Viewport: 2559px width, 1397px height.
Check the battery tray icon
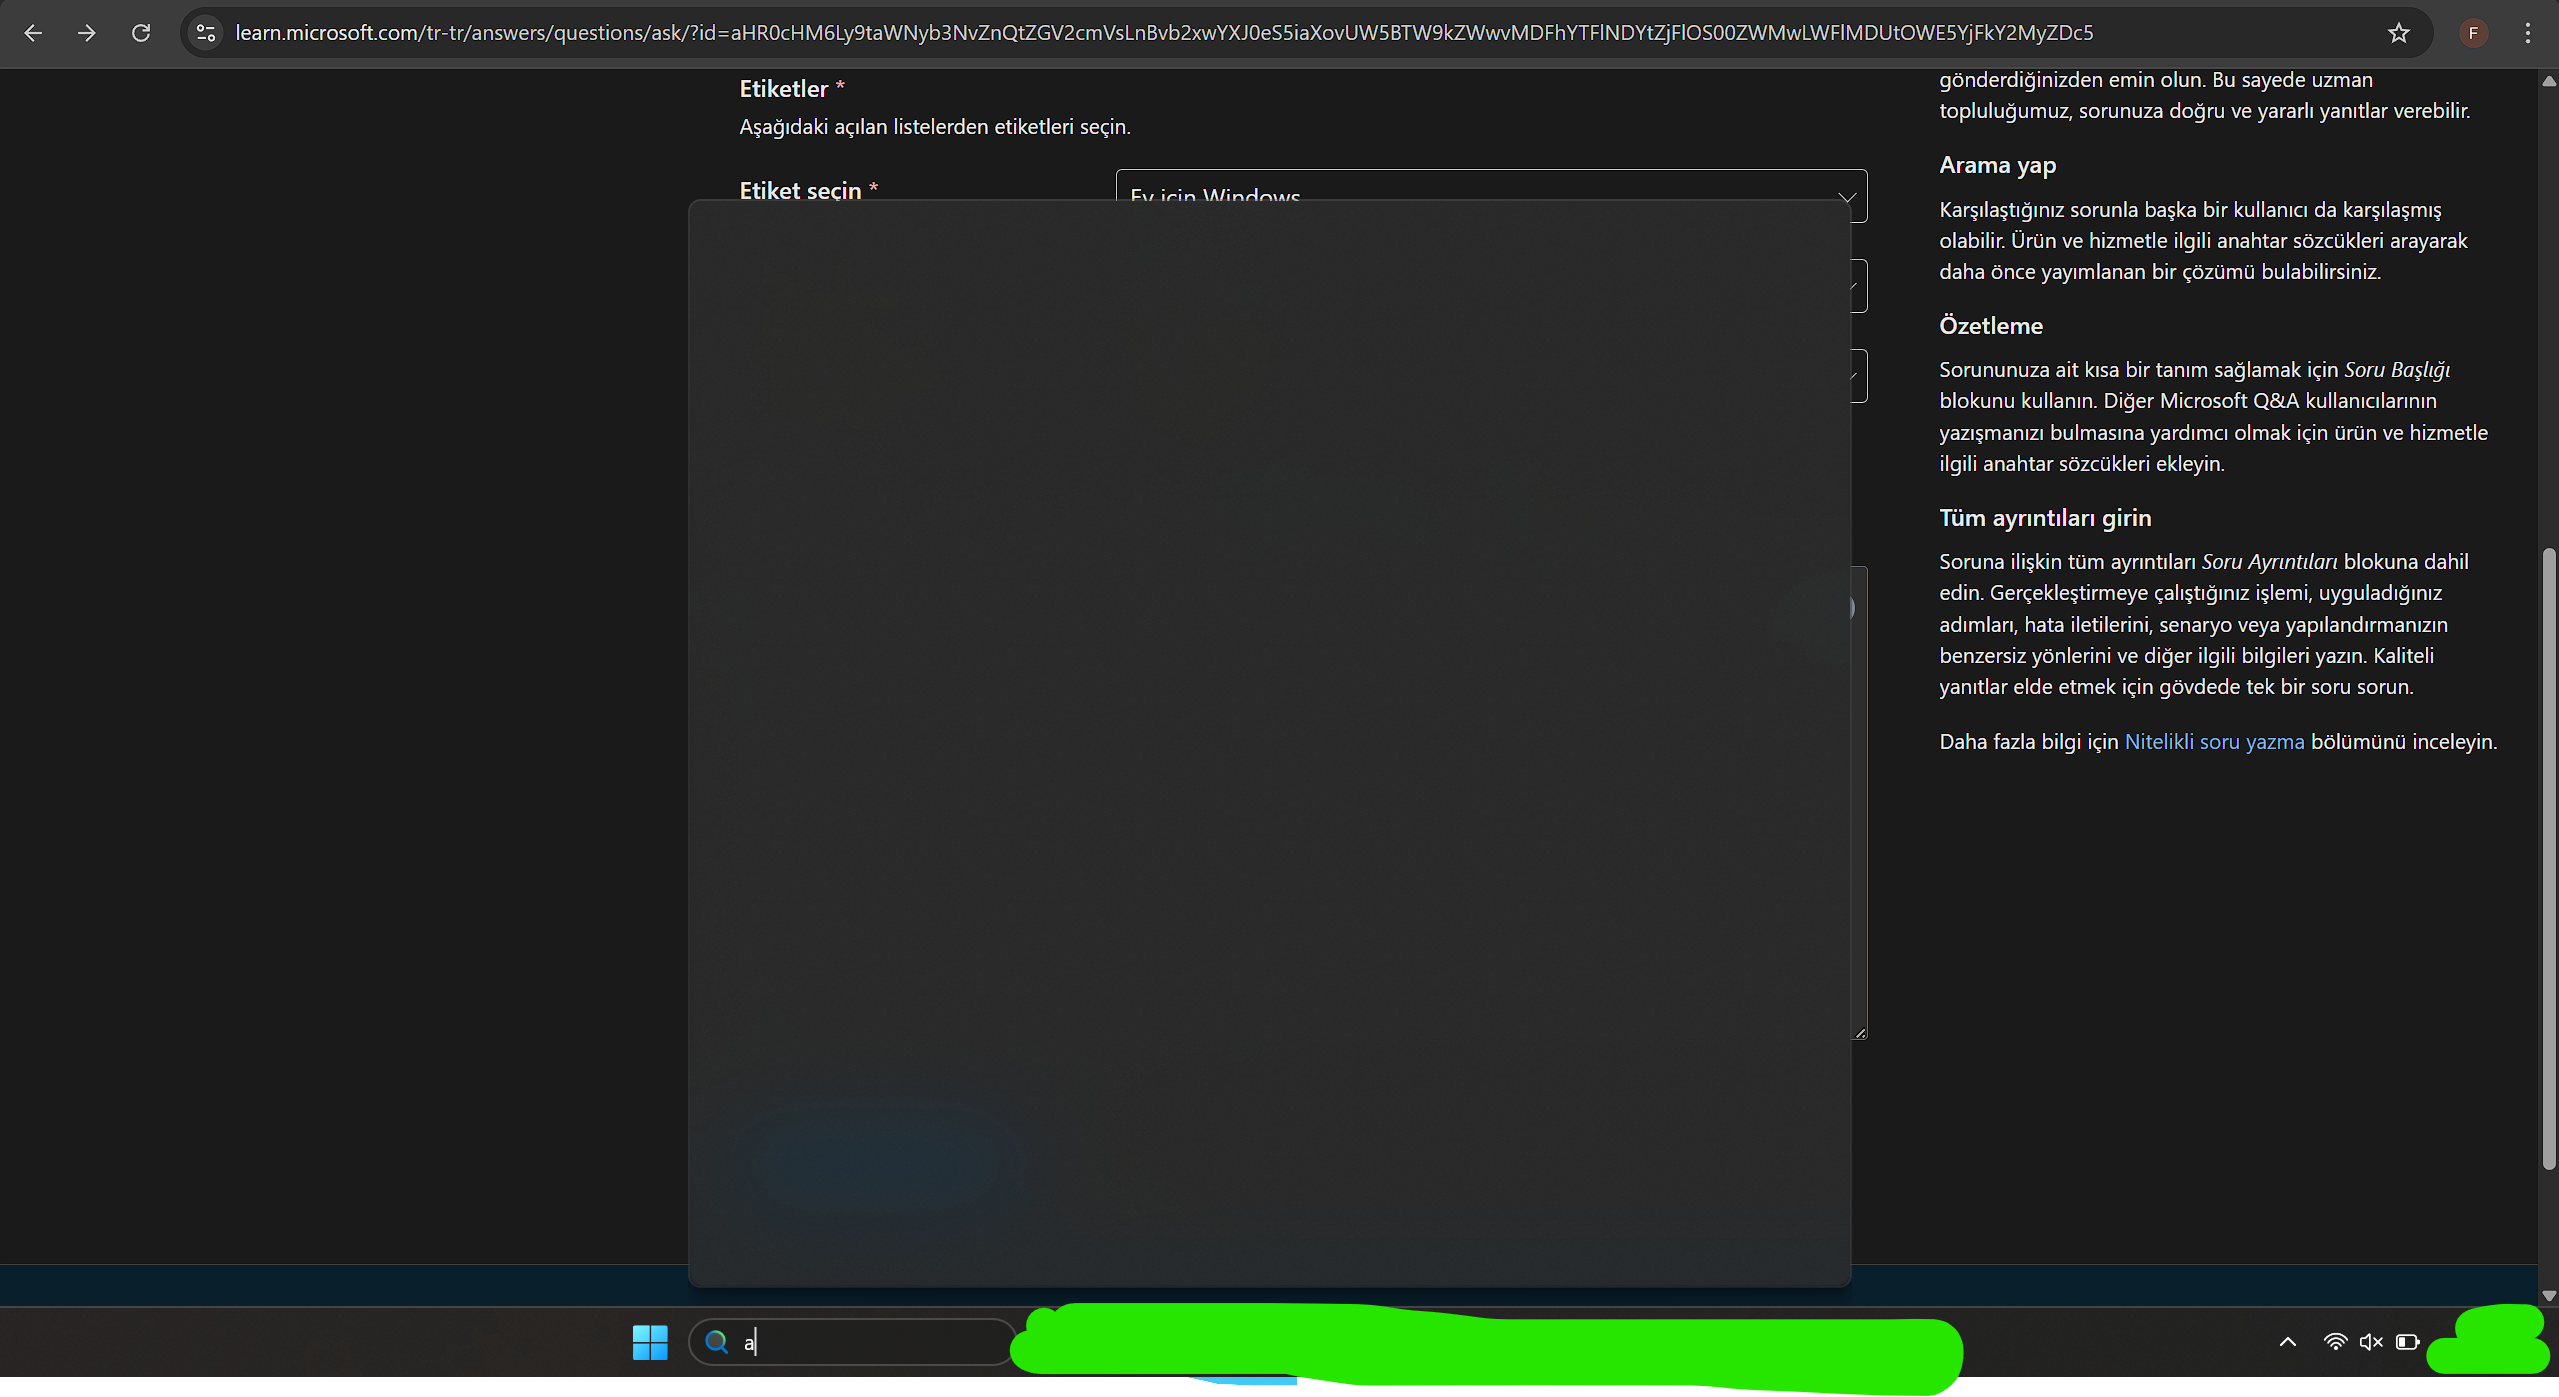click(x=2408, y=1342)
